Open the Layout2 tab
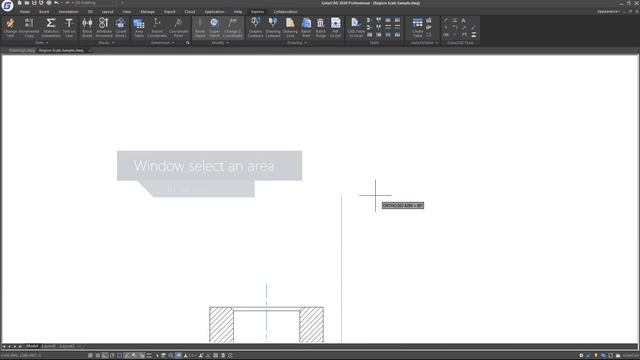Viewport: 640px width, 360px height. (x=67, y=346)
